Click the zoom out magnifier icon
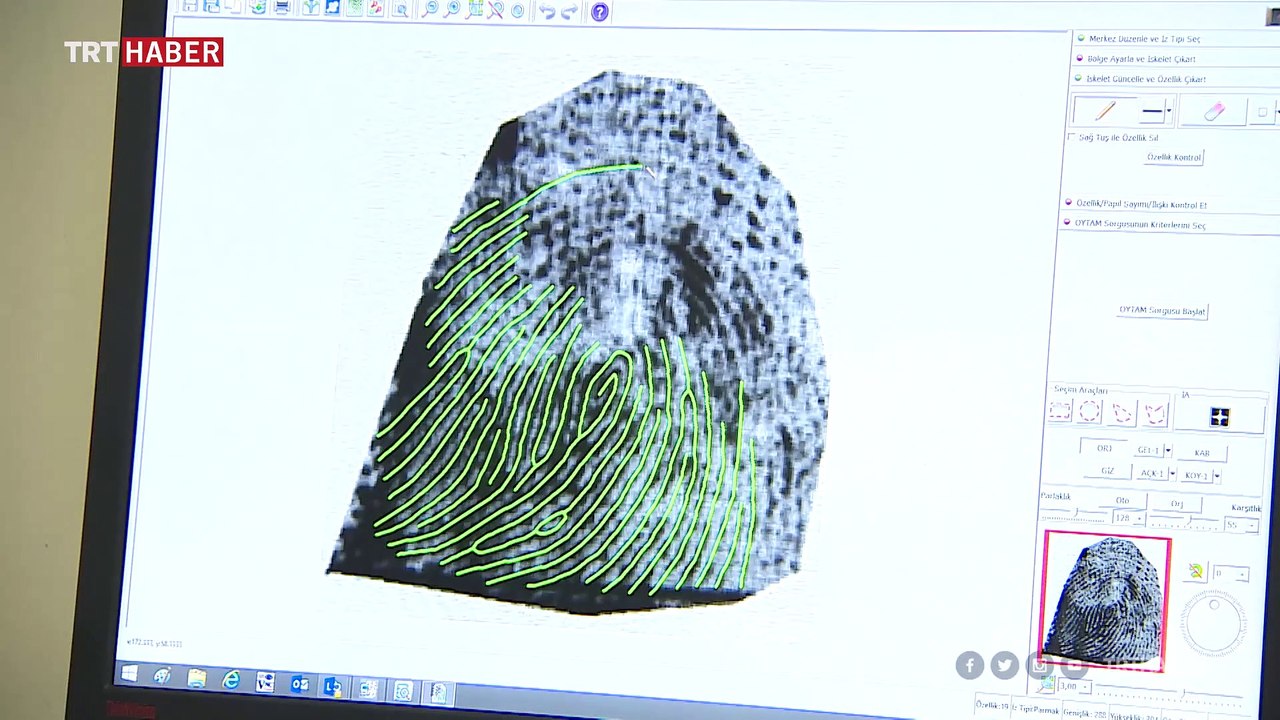 (x=429, y=9)
